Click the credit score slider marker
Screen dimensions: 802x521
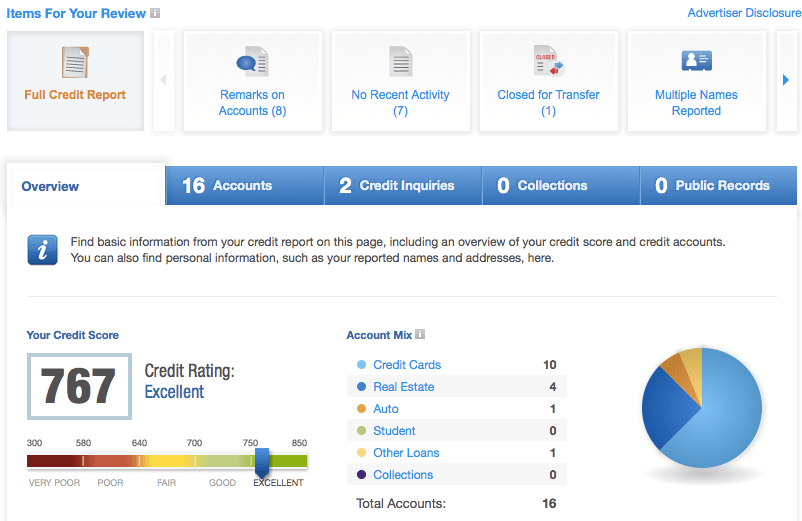[262, 462]
